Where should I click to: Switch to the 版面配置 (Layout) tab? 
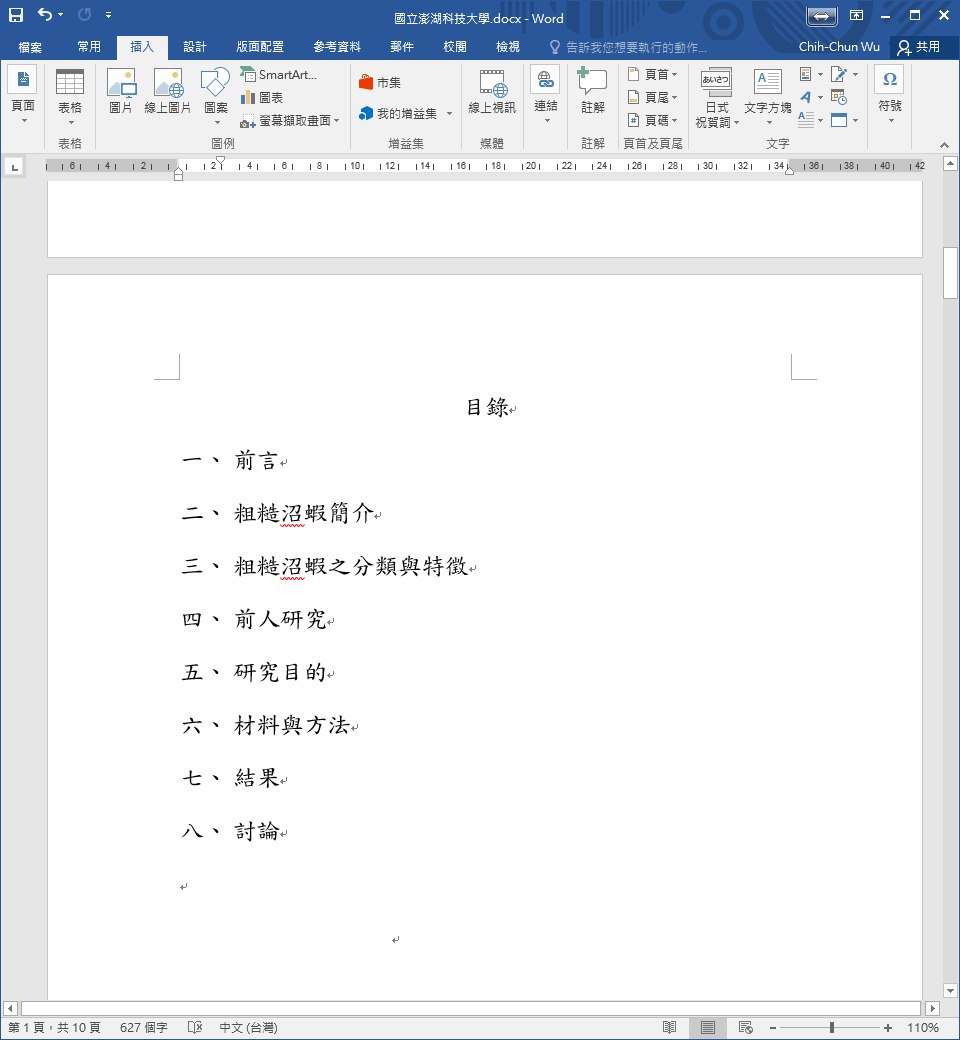point(259,46)
